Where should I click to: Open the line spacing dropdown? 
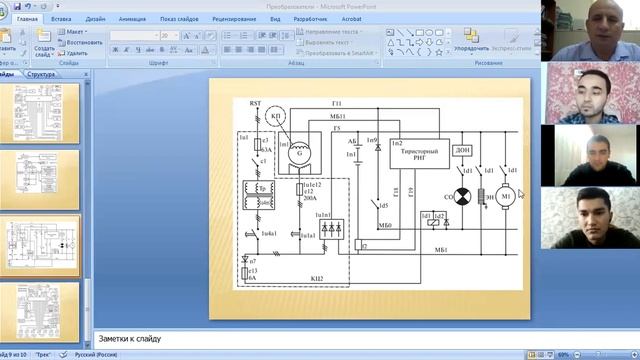[287, 36]
